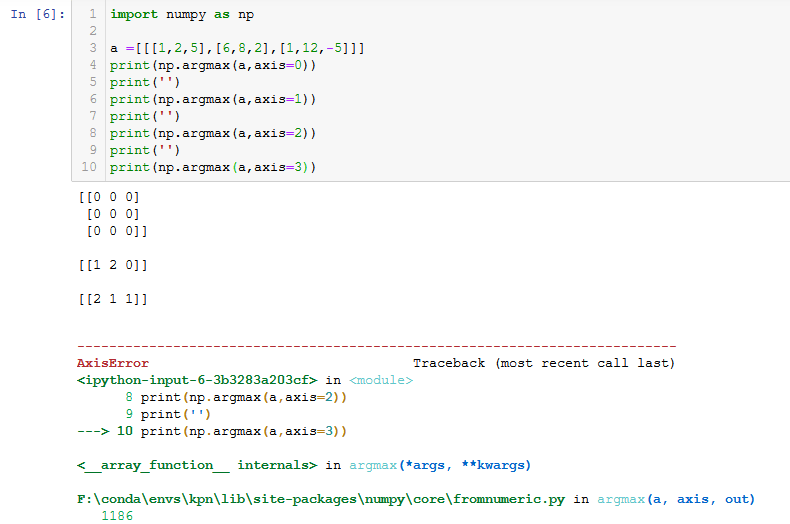Click the output '[[1 2 0]]'
This screenshot has width=790, height=524.
click(113, 265)
